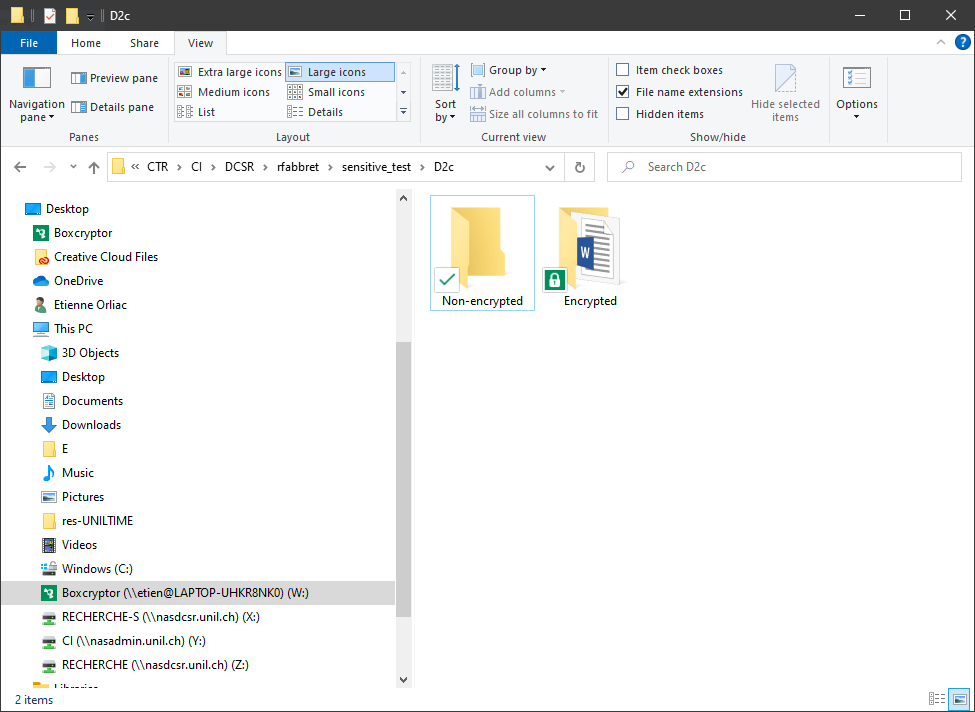This screenshot has height=712, width=975.
Task: Expand the address bar history dropdown
Action: coord(550,167)
